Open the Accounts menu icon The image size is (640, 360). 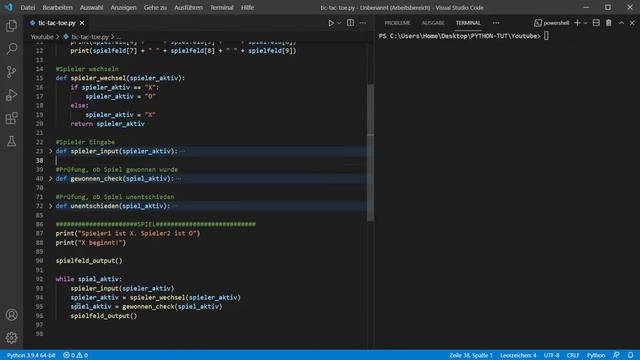(11, 315)
